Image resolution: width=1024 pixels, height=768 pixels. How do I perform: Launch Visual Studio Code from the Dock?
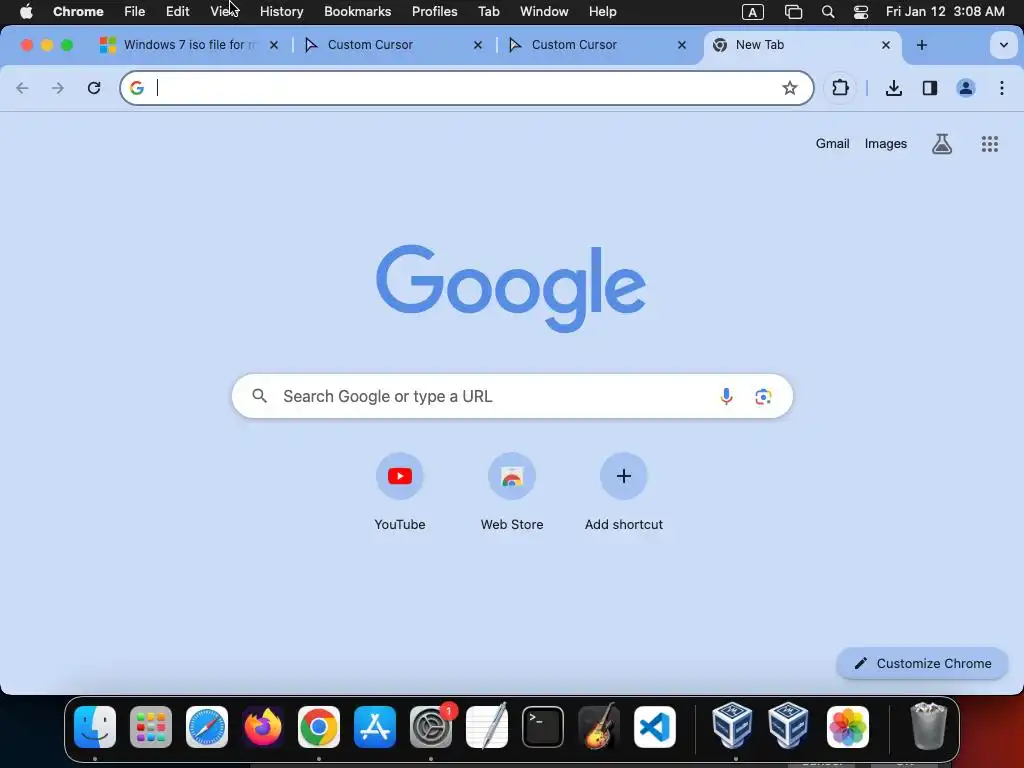654,727
